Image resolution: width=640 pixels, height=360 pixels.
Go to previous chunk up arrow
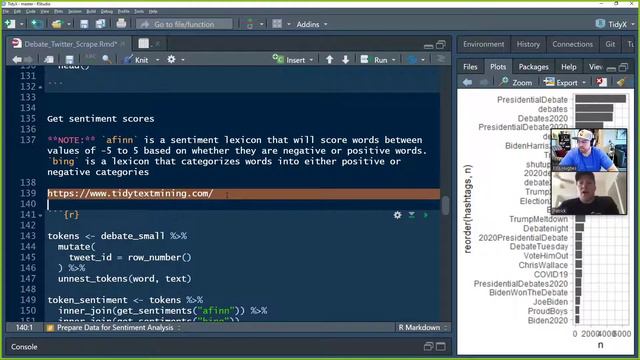click(329, 60)
